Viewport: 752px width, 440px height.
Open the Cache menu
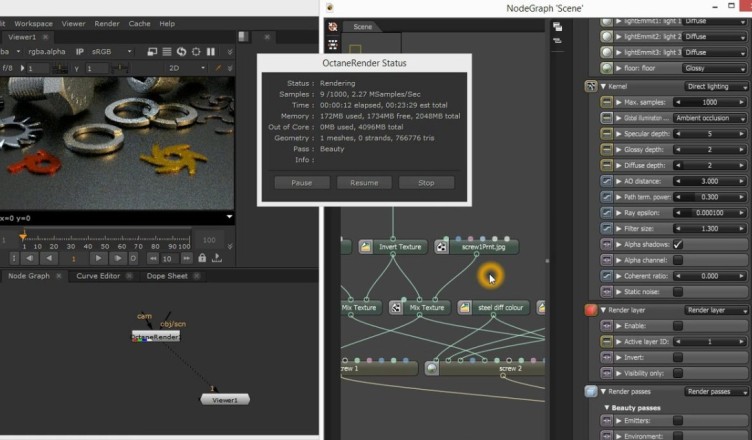139,24
